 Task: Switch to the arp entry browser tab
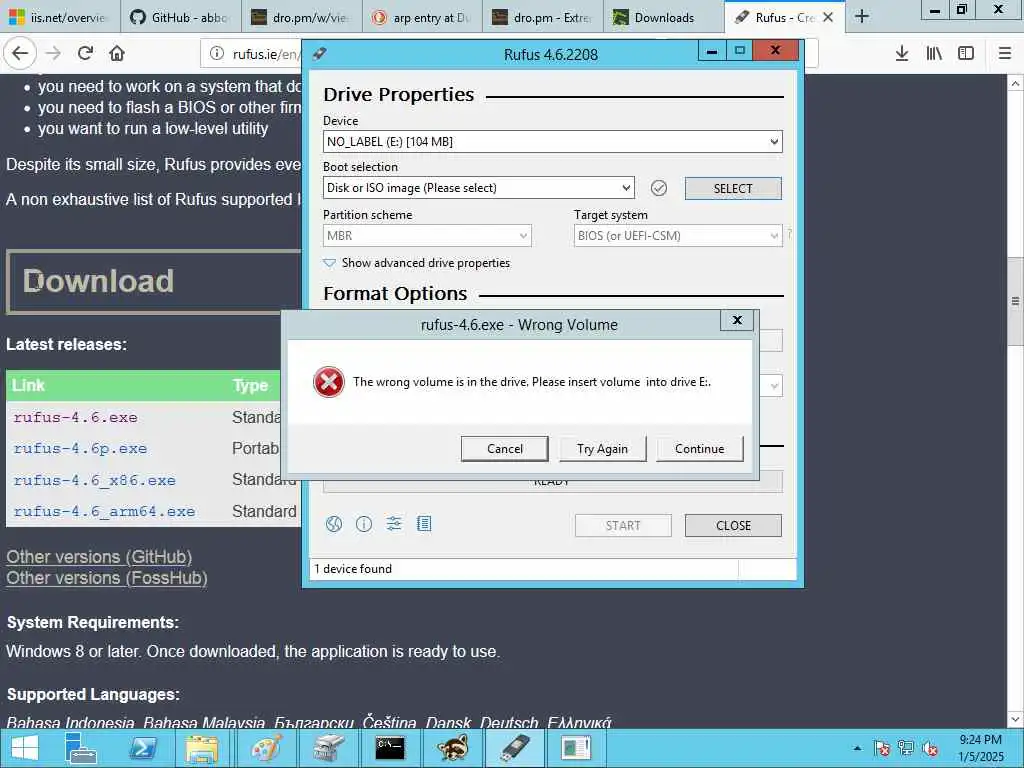tap(423, 18)
